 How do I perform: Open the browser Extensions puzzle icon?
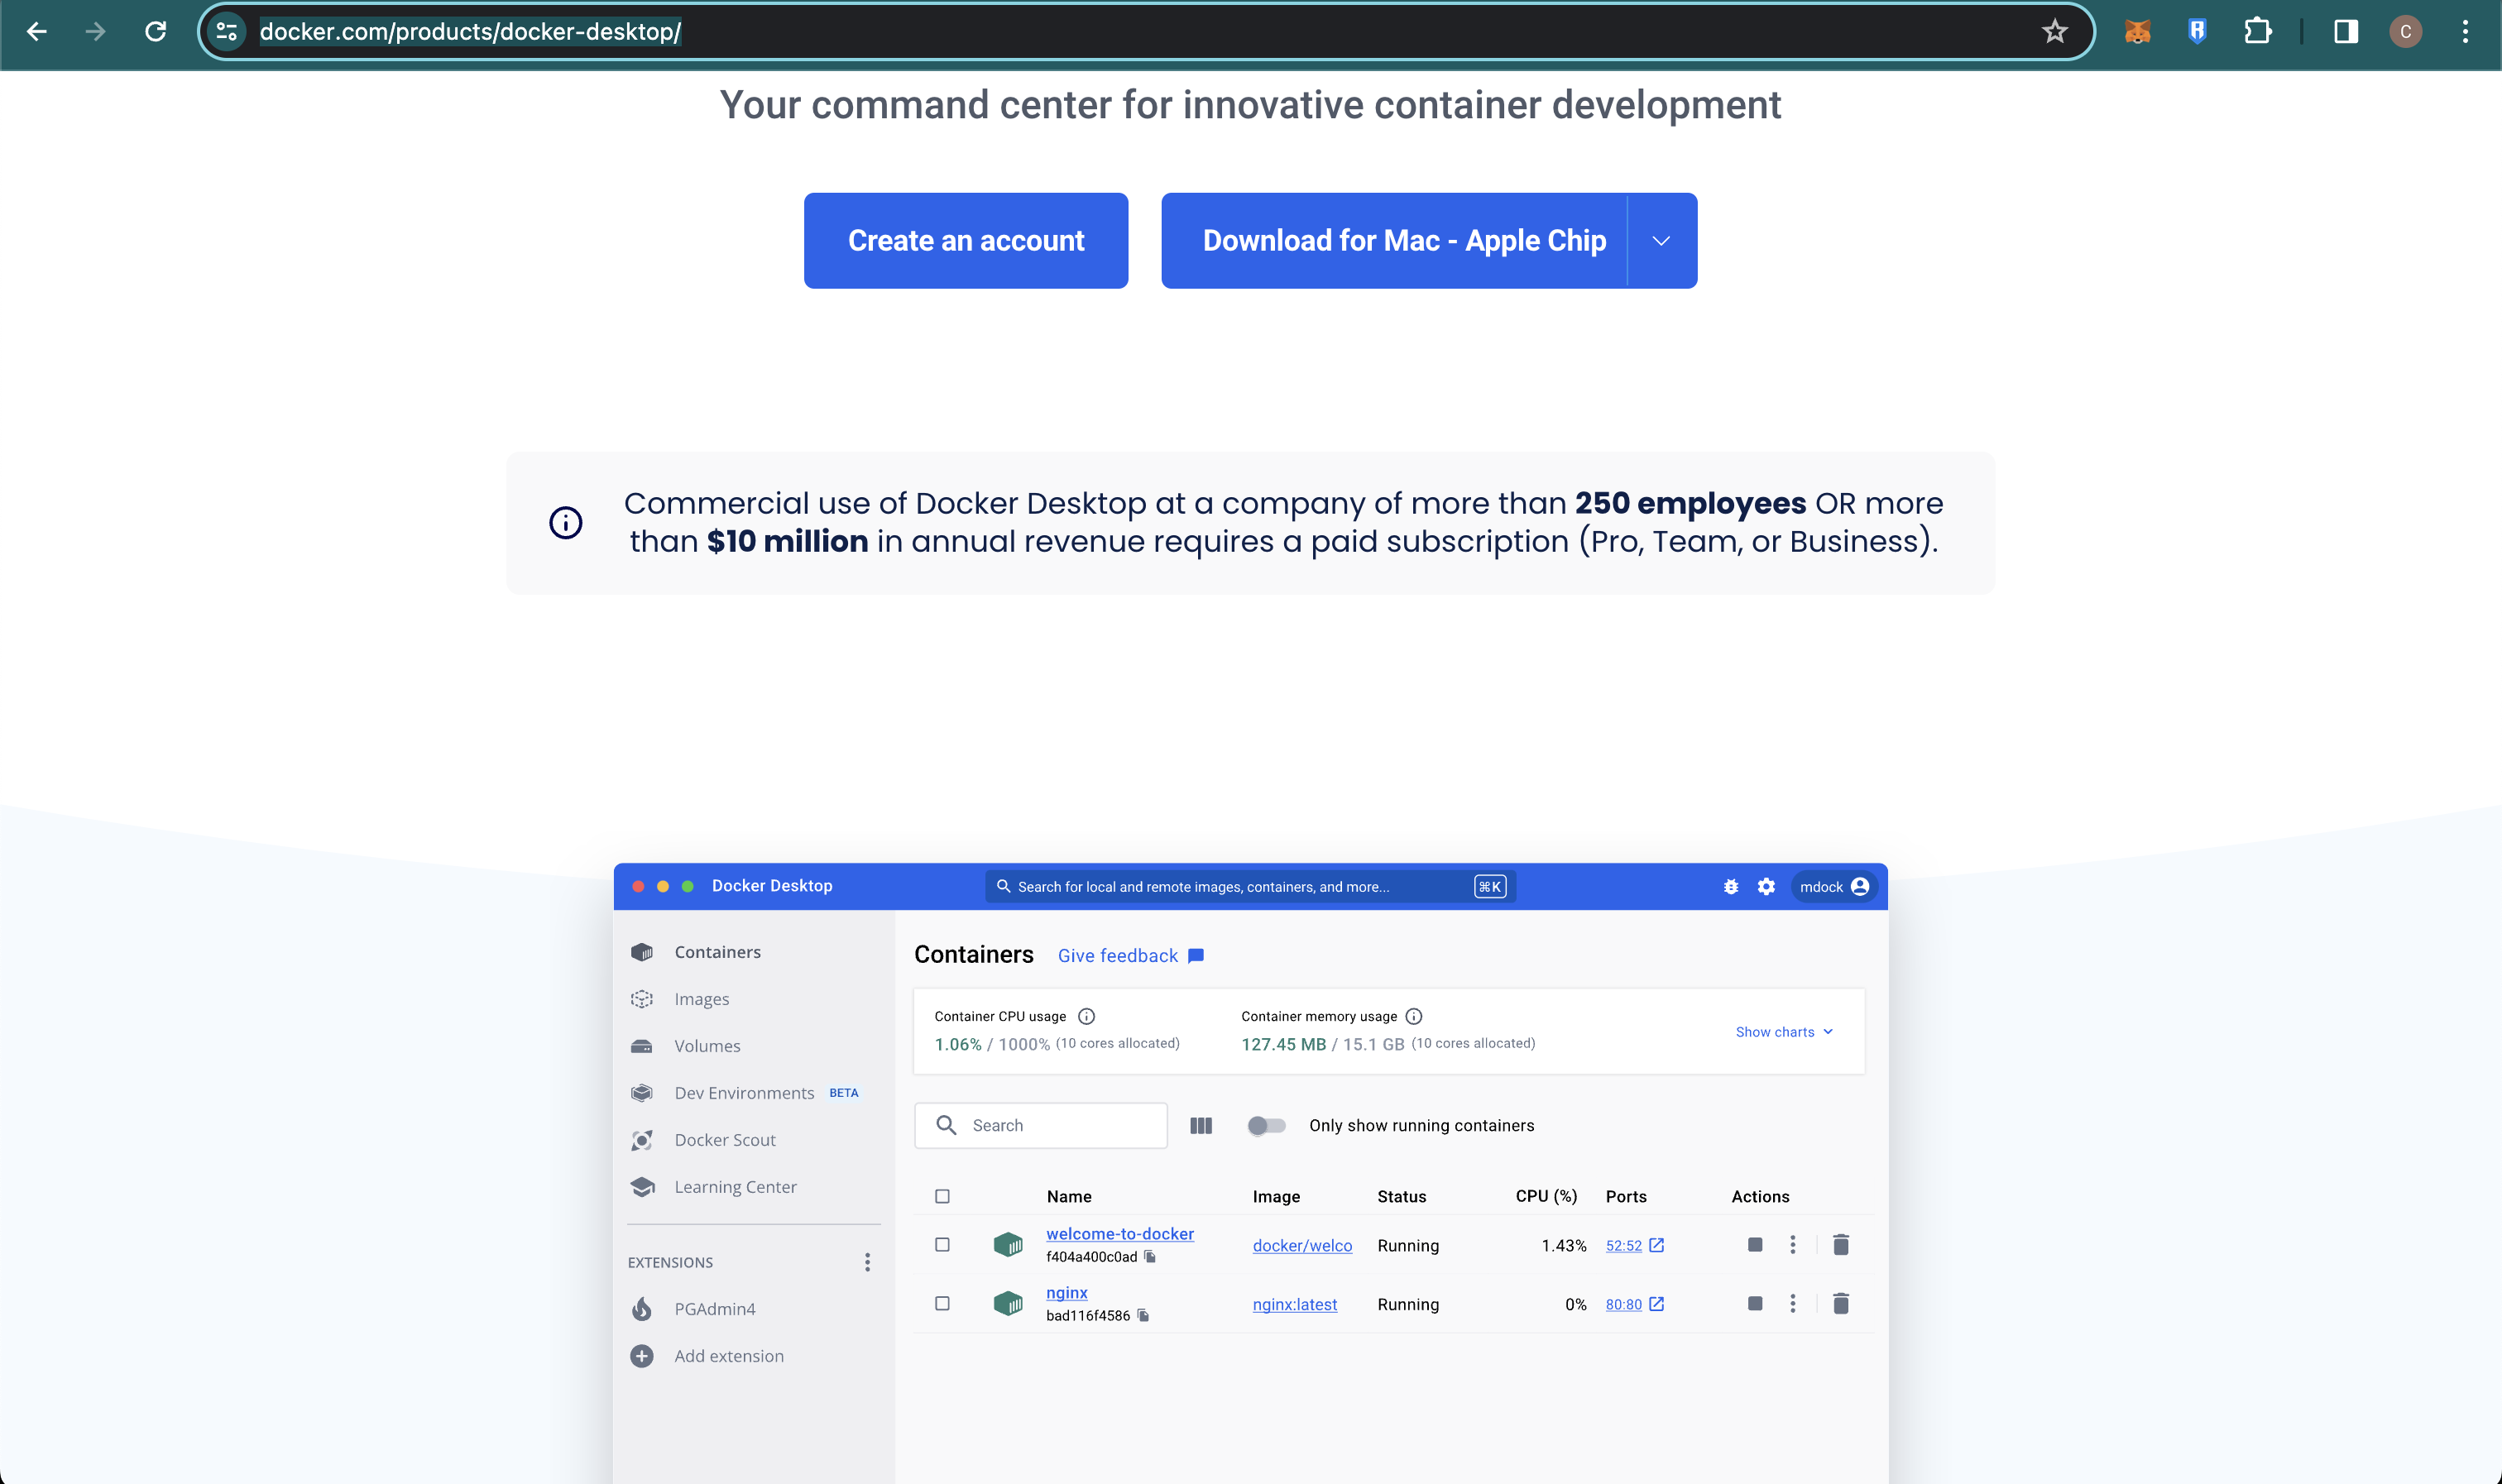(x=2257, y=32)
